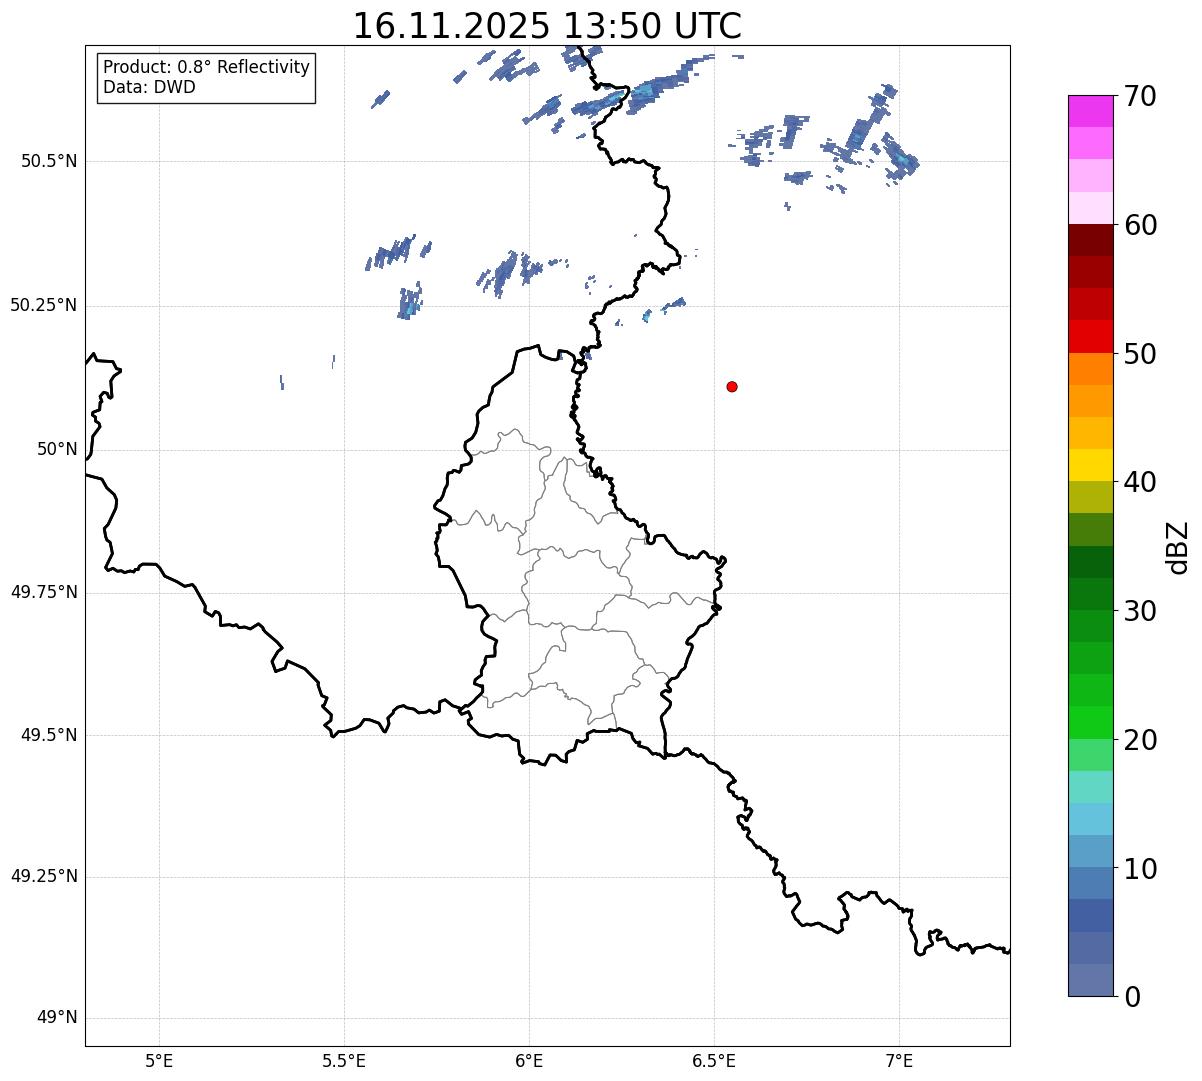Click the 7°E longitude axis label
Image resolution: width=1202 pixels, height=1081 pixels.
[x=899, y=1060]
